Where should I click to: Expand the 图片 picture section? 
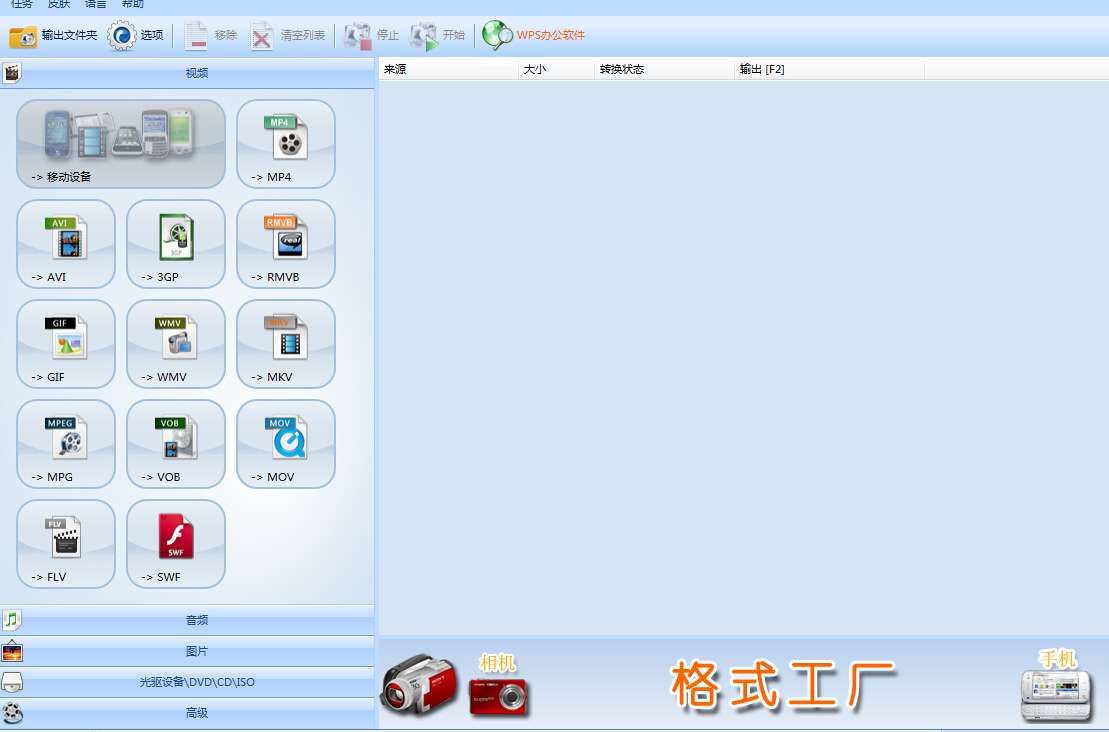pyautogui.click(x=187, y=651)
